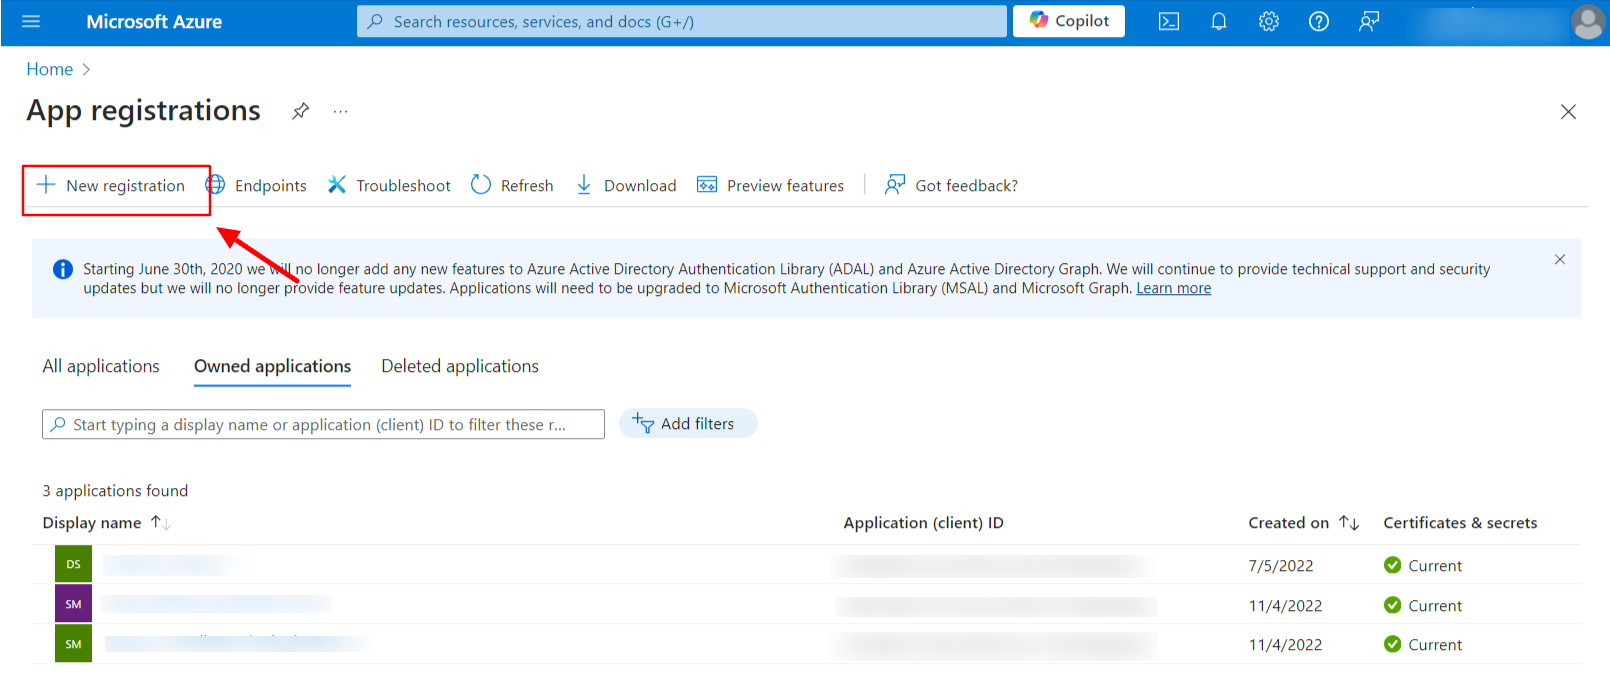Sort by Display name column
This screenshot has height=680, width=1610.
106,523
